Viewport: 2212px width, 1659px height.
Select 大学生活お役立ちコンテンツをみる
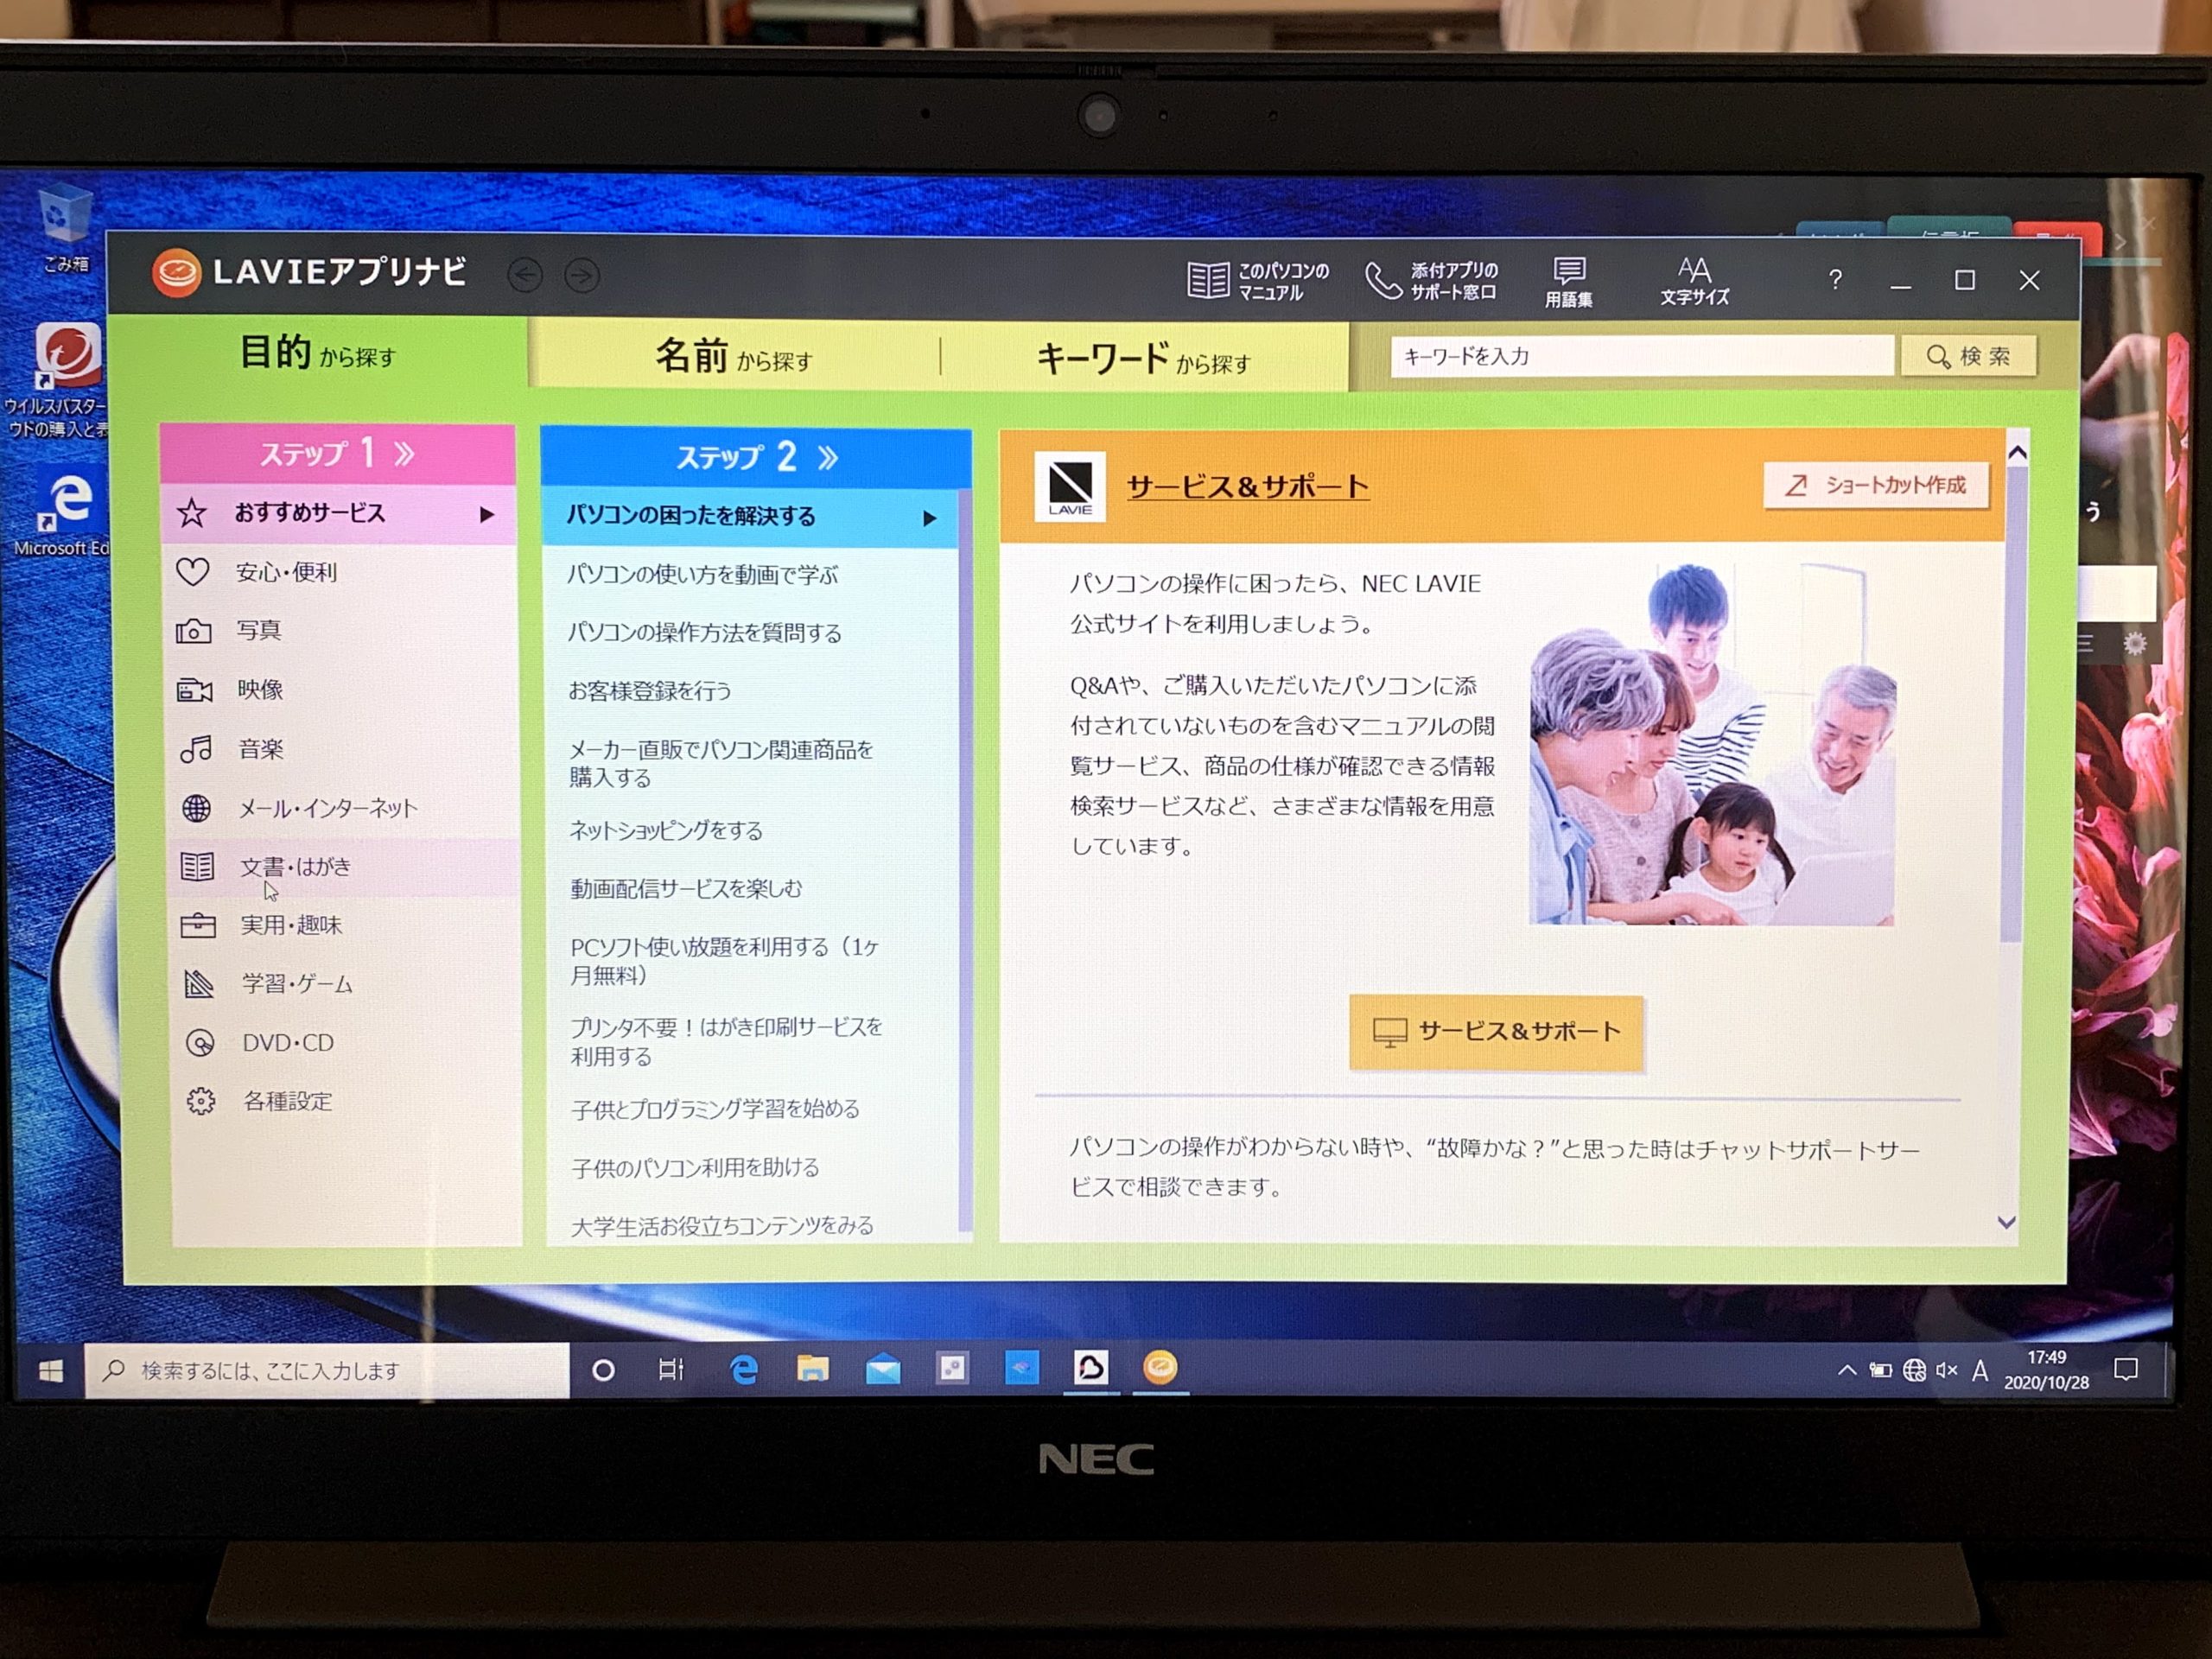point(752,1225)
